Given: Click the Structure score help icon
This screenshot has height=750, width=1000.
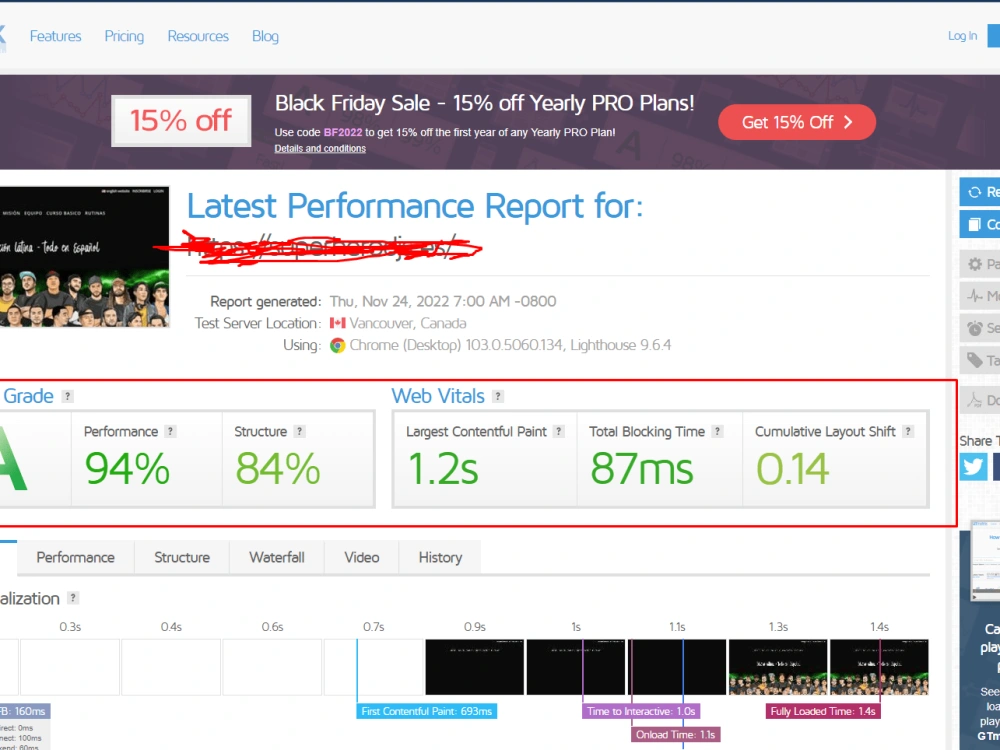Looking at the screenshot, I should click(x=299, y=431).
